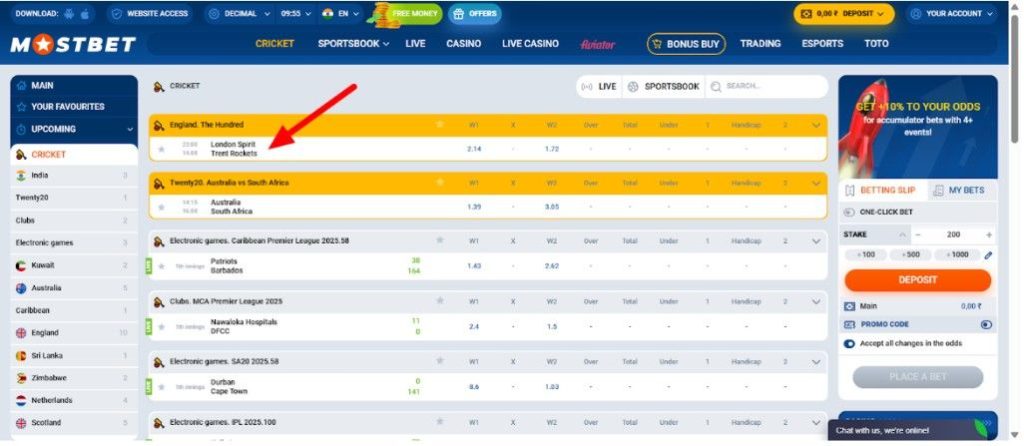Open the Live Casino section
1024x446 pixels.
[530, 44]
